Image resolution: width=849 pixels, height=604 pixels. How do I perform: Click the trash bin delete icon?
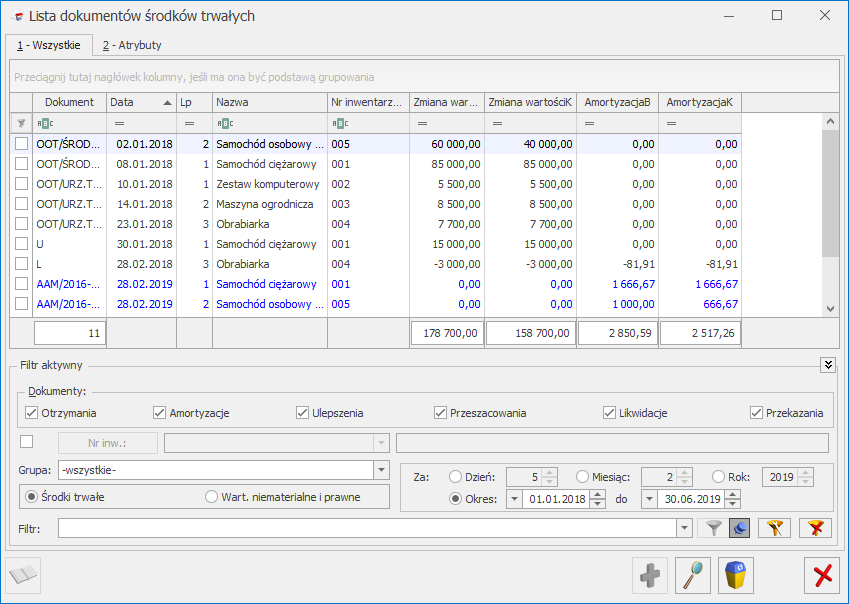coord(736,575)
